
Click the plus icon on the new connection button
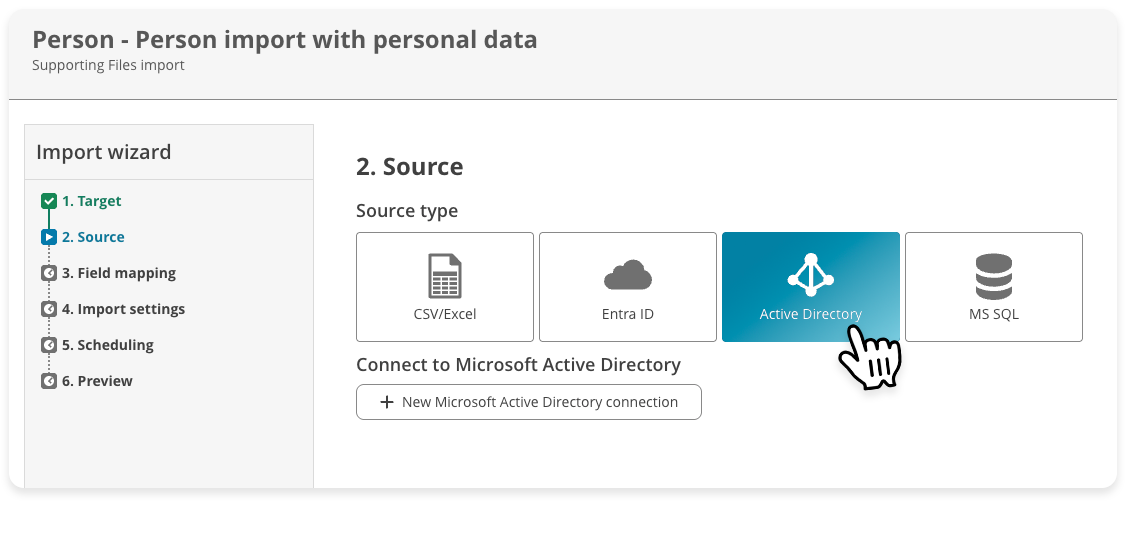[x=387, y=402]
